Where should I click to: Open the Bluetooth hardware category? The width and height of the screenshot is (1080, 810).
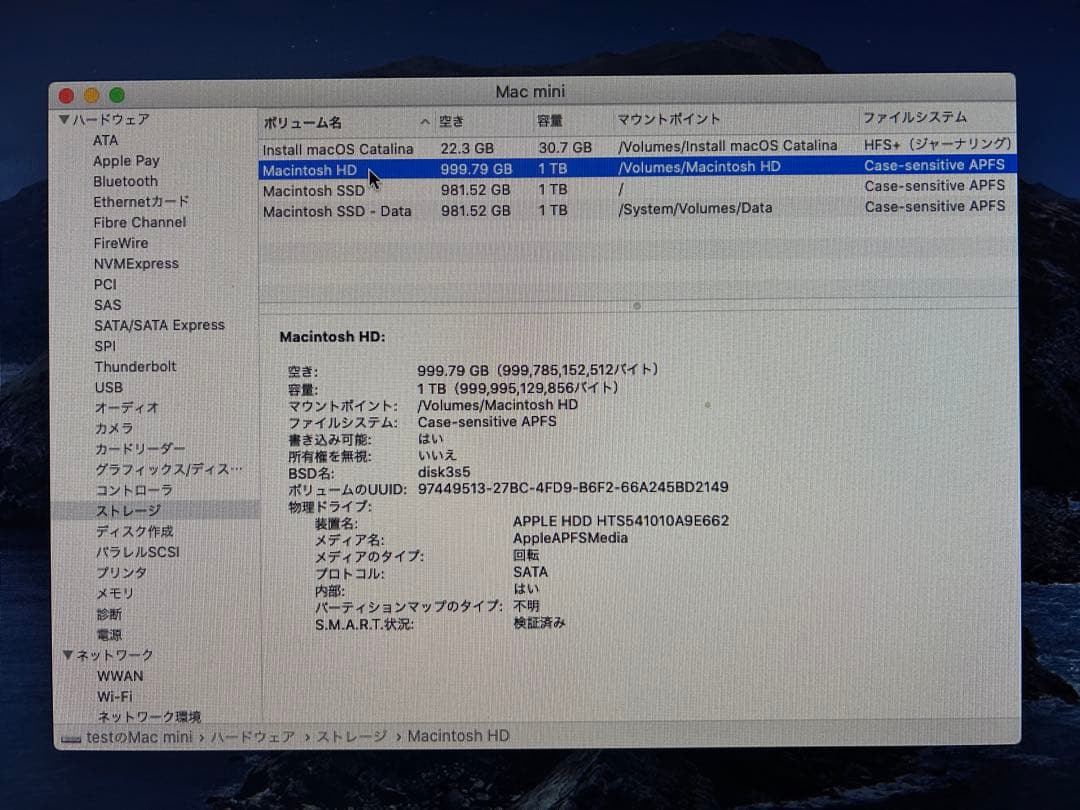pos(124,181)
